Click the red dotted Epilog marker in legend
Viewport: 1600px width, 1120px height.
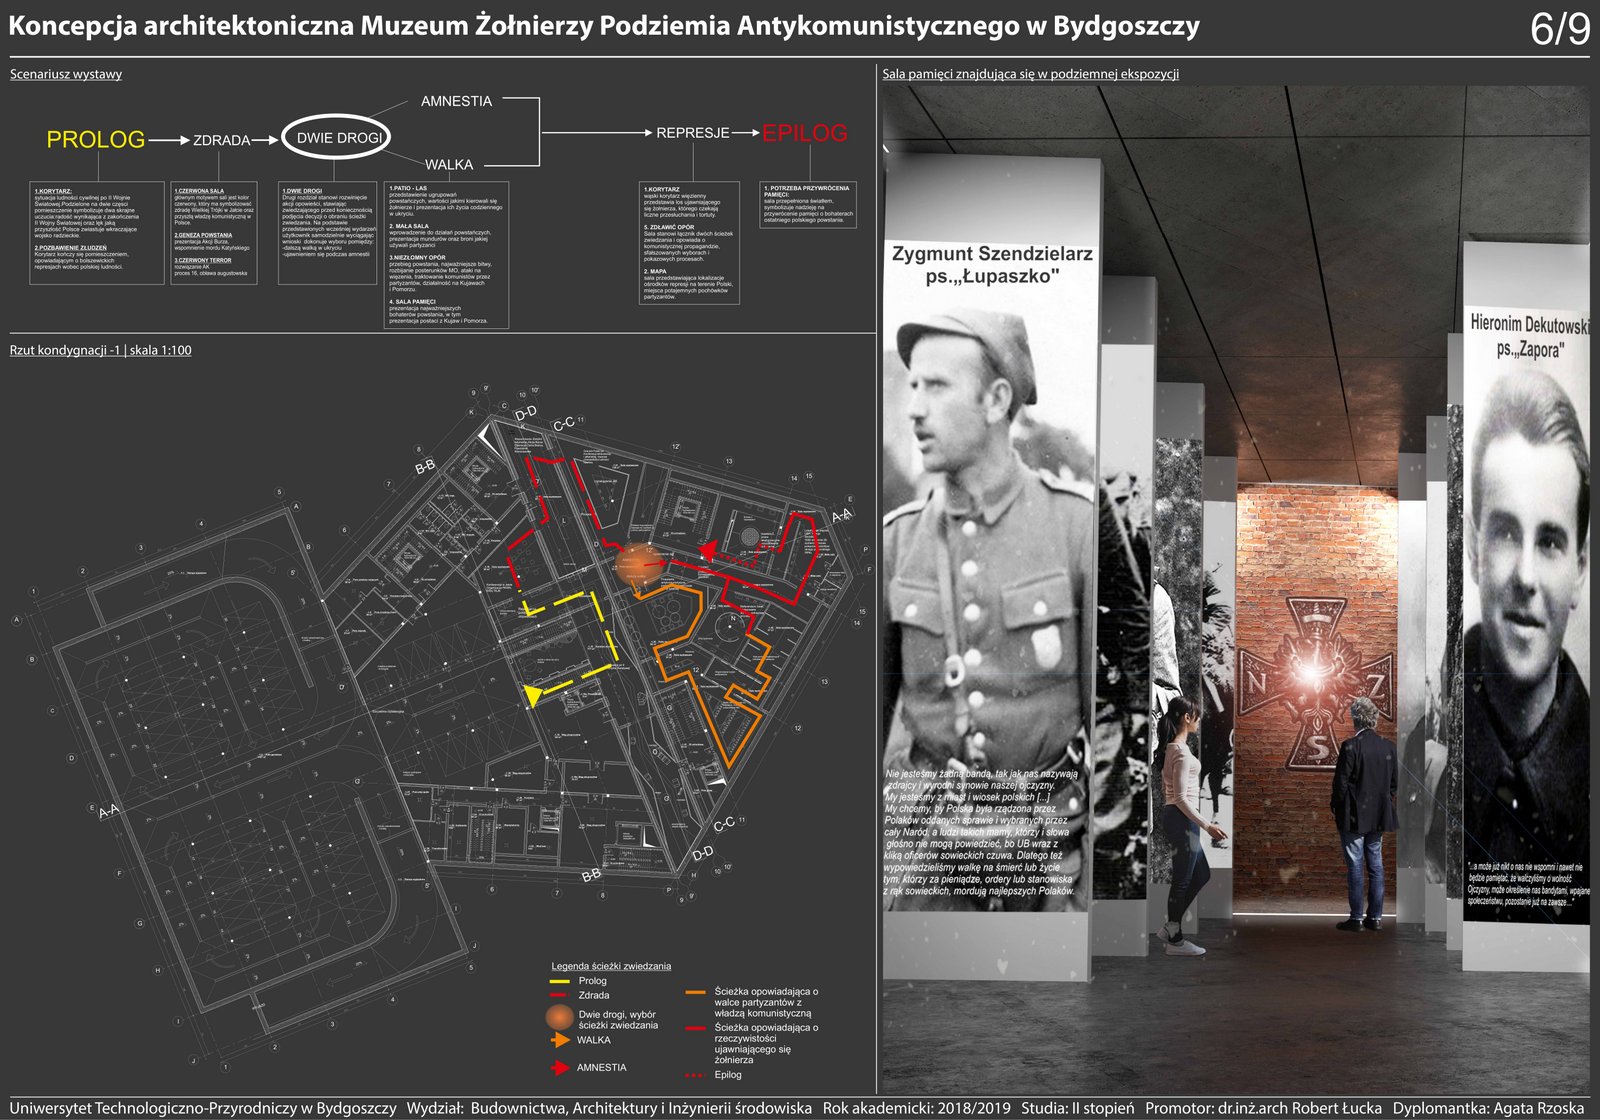click(x=695, y=1075)
